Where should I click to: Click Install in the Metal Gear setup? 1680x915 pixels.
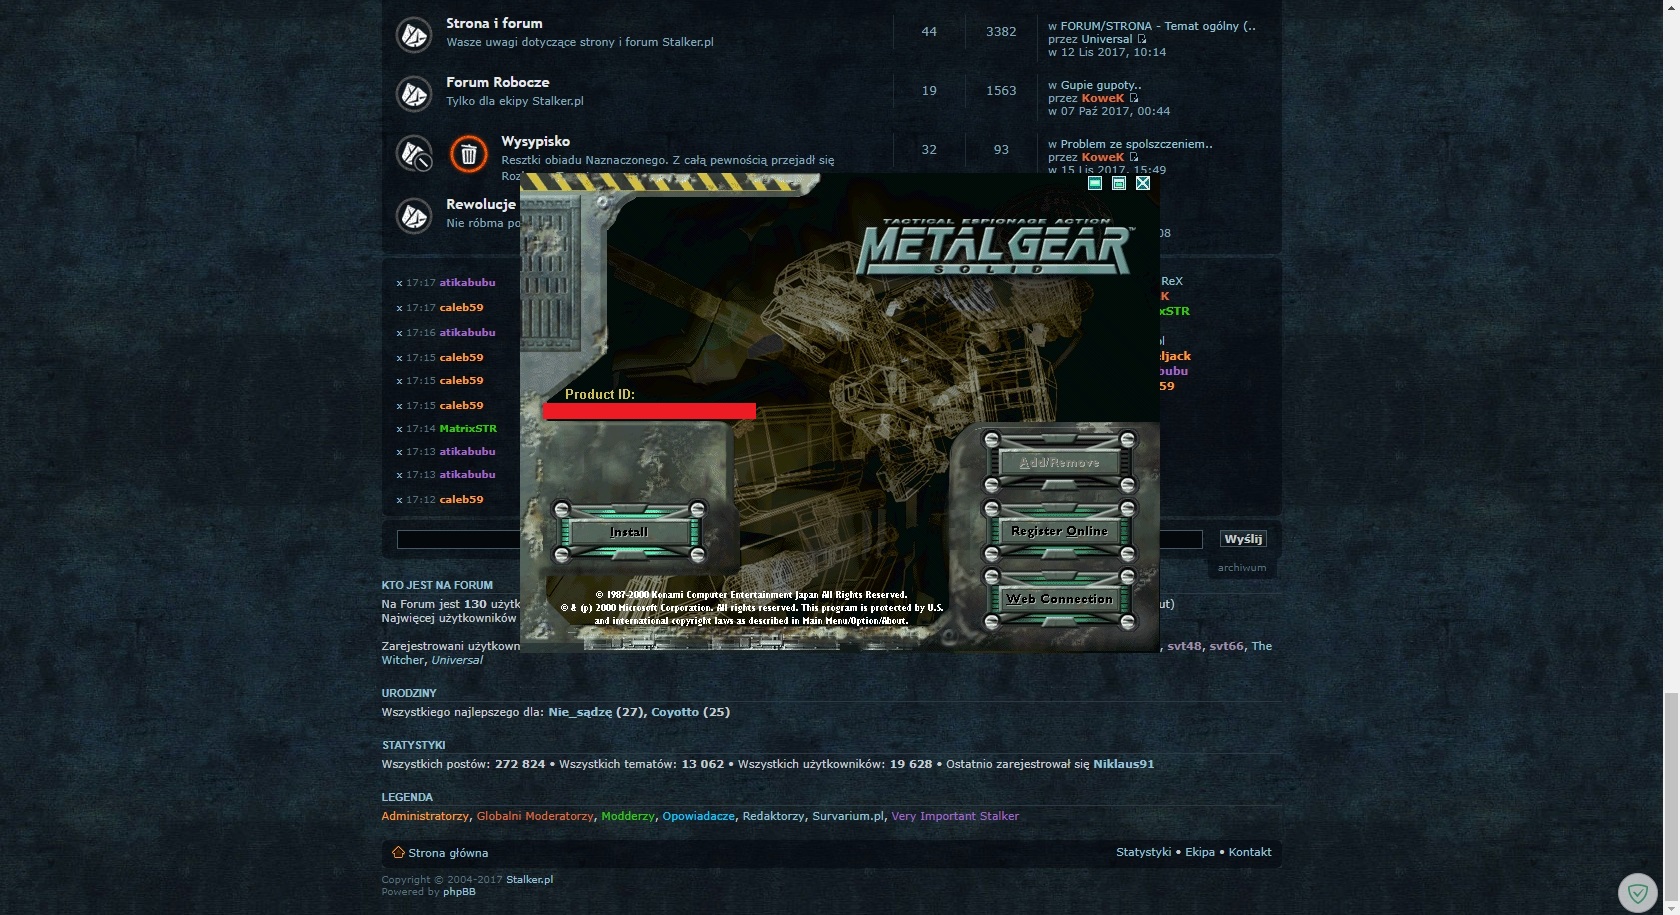click(629, 532)
